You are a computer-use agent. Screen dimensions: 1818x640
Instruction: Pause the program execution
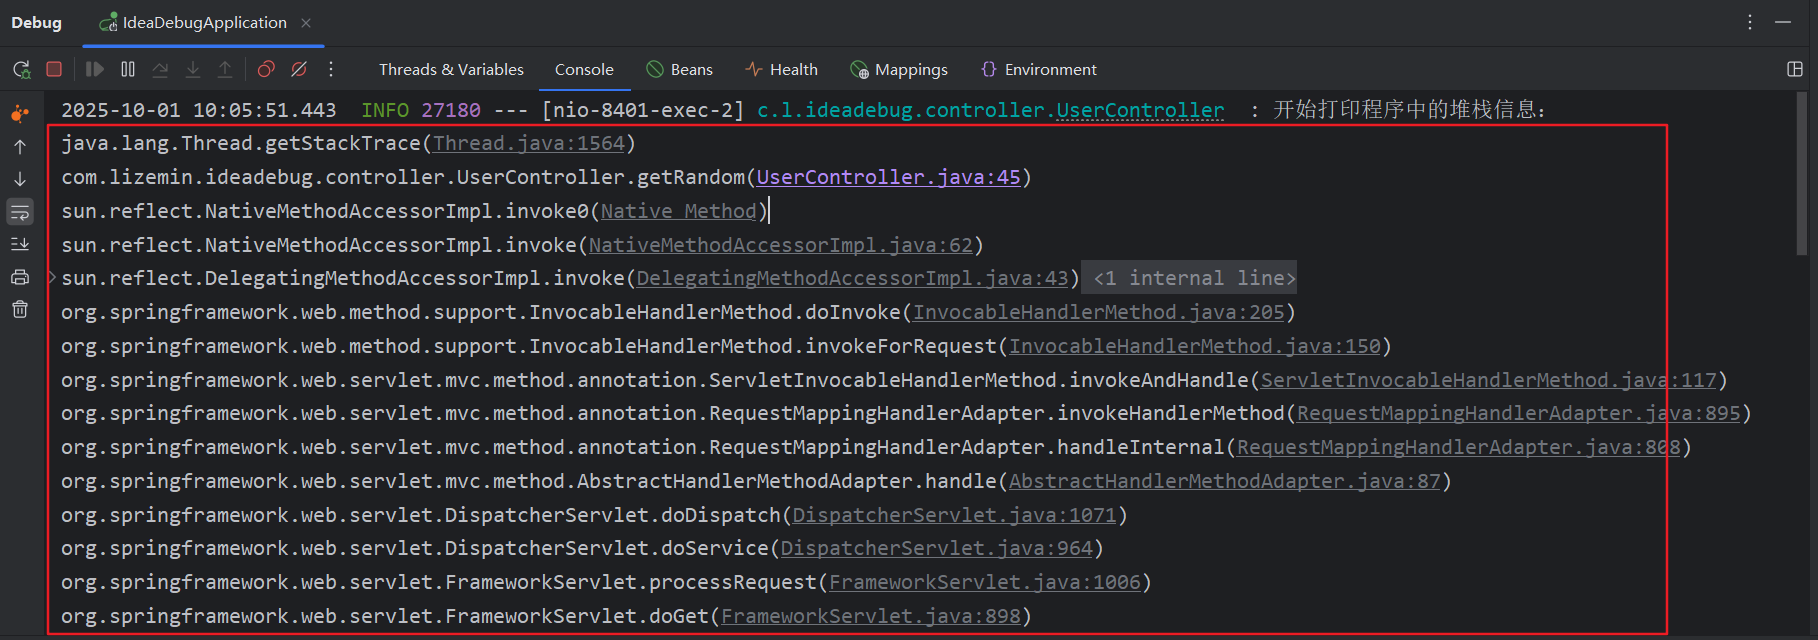click(128, 69)
